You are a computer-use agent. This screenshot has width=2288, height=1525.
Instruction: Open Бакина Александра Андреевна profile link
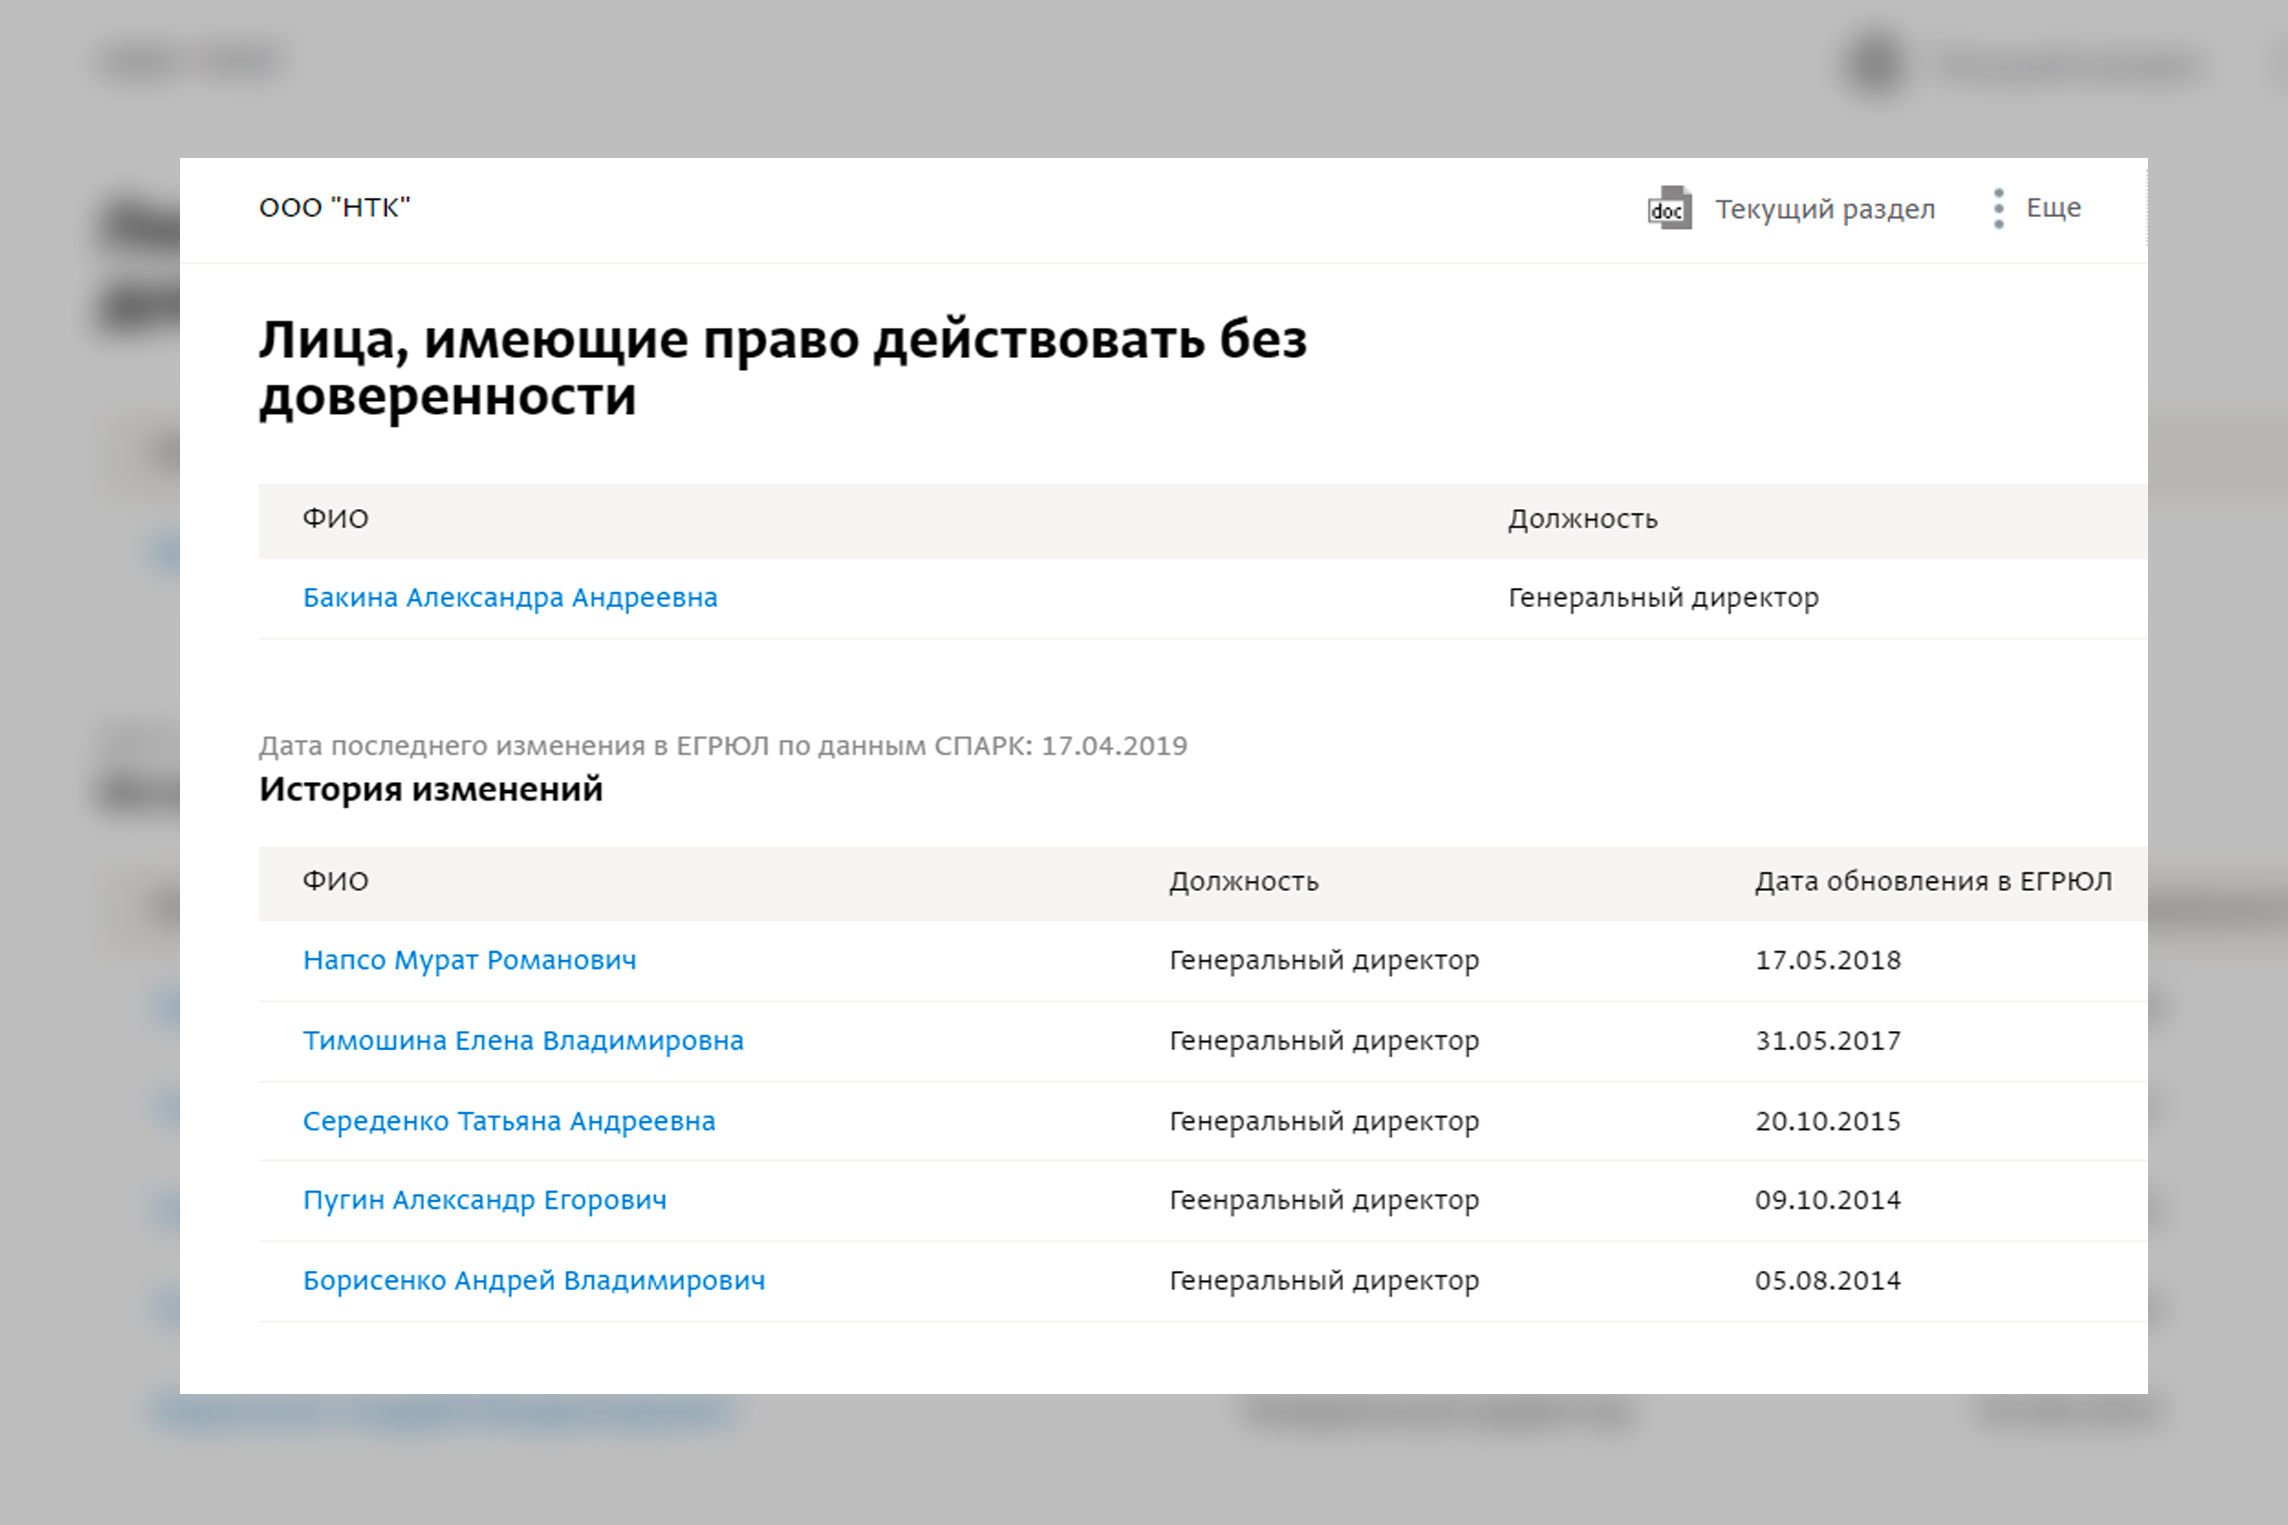(x=510, y=598)
